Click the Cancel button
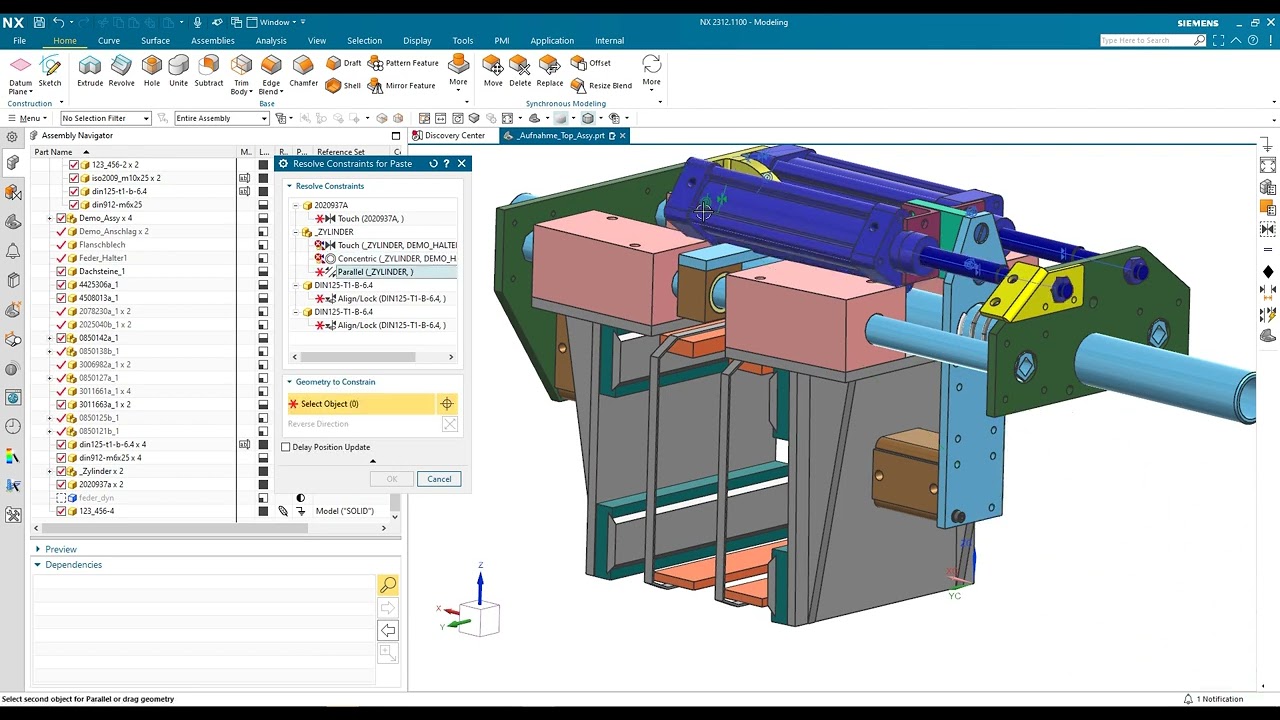This screenshot has height=720, width=1280. coord(439,479)
